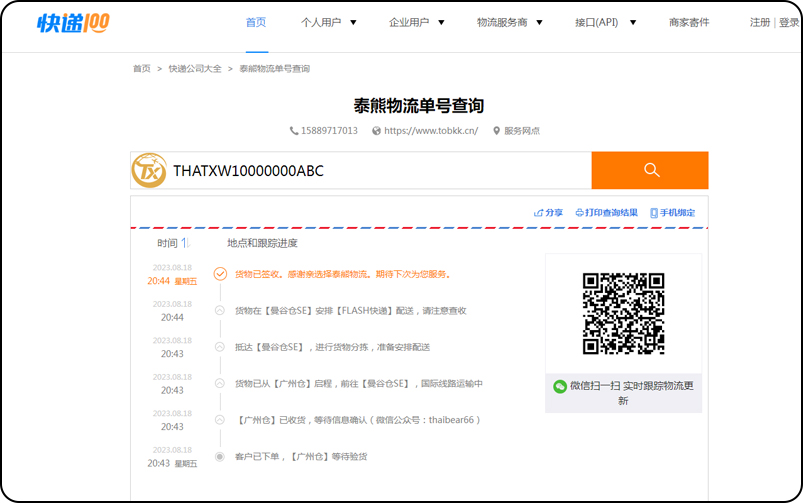Open 快递公司大全 breadcrumb link
This screenshot has height=503, width=803.
click(x=195, y=69)
